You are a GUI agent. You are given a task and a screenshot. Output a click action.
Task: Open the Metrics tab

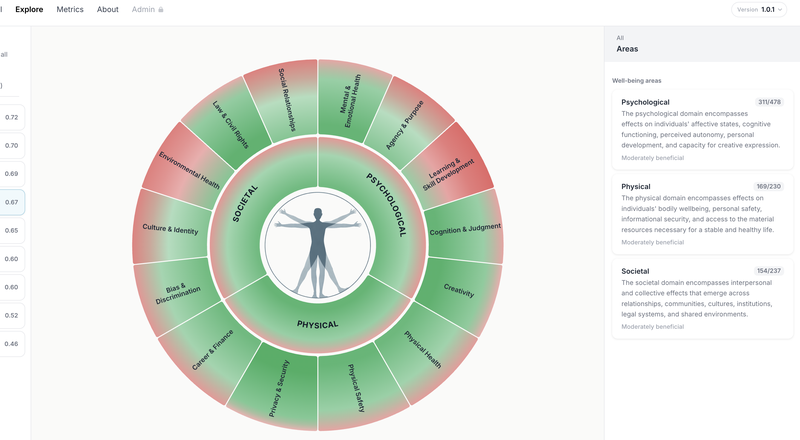pyautogui.click(x=70, y=10)
